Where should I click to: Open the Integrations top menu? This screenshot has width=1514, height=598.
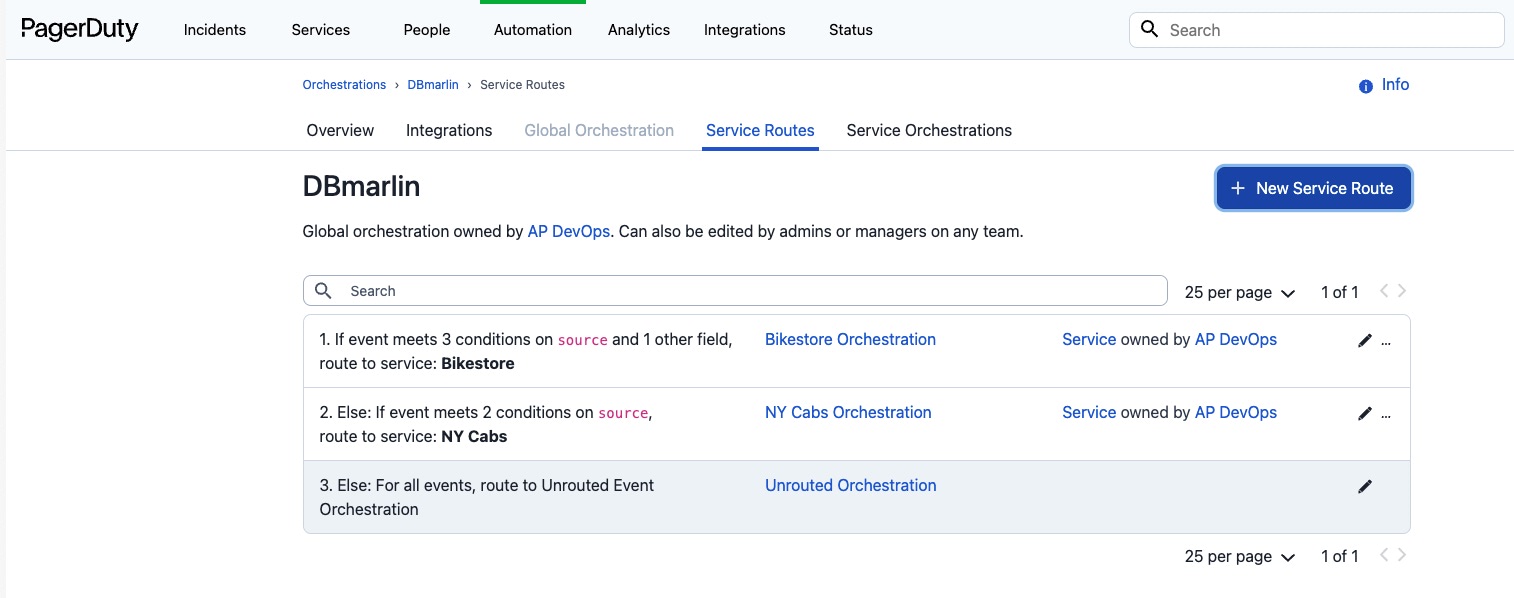click(745, 30)
